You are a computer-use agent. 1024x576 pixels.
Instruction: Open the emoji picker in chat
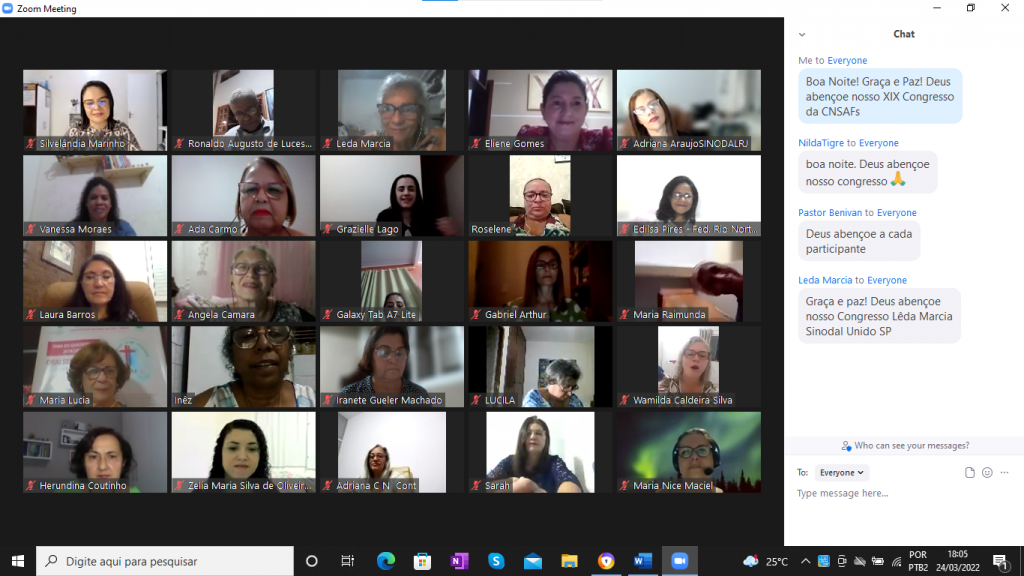coord(987,473)
